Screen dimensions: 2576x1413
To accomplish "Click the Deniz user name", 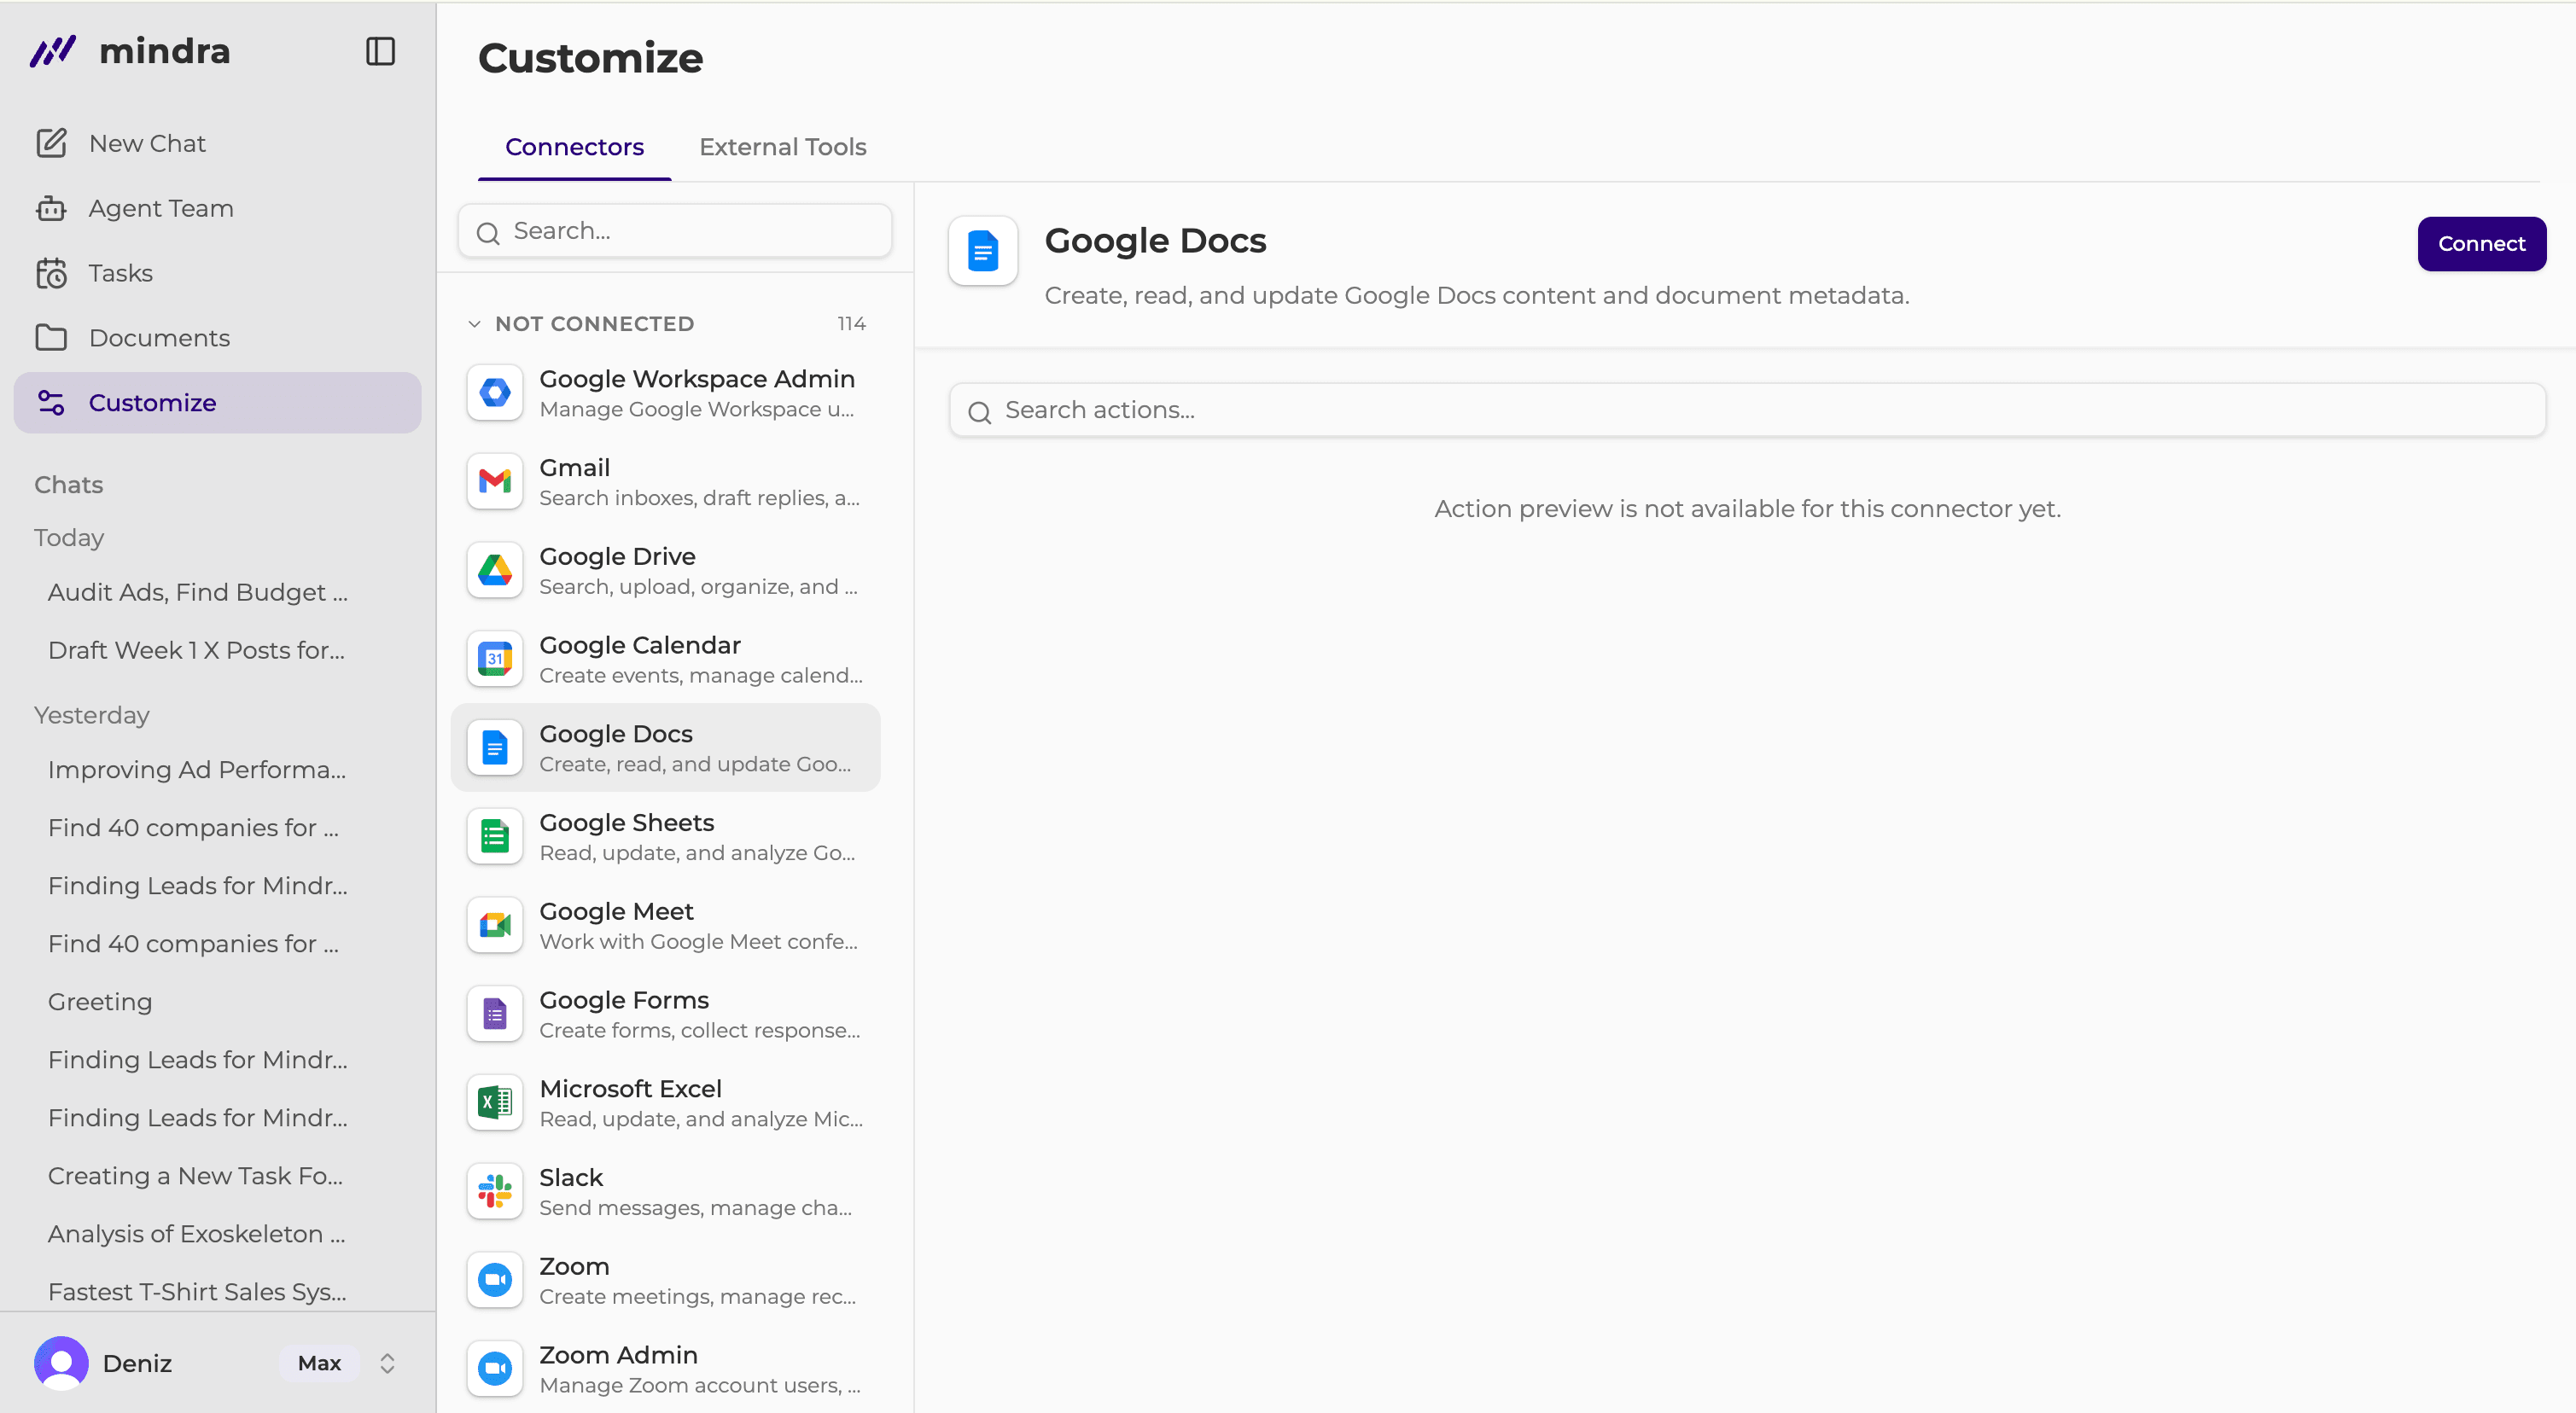I will 137,1363.
